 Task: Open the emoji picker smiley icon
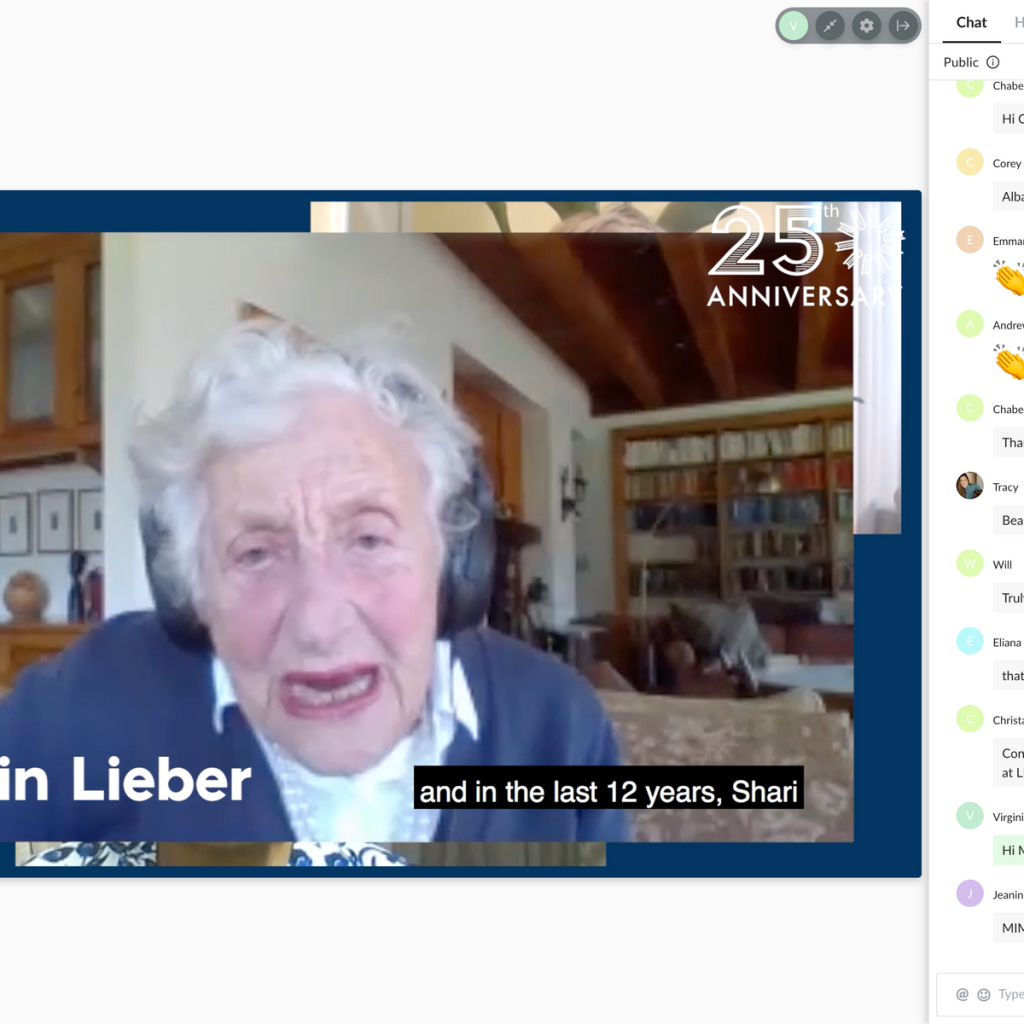[984, 994]
